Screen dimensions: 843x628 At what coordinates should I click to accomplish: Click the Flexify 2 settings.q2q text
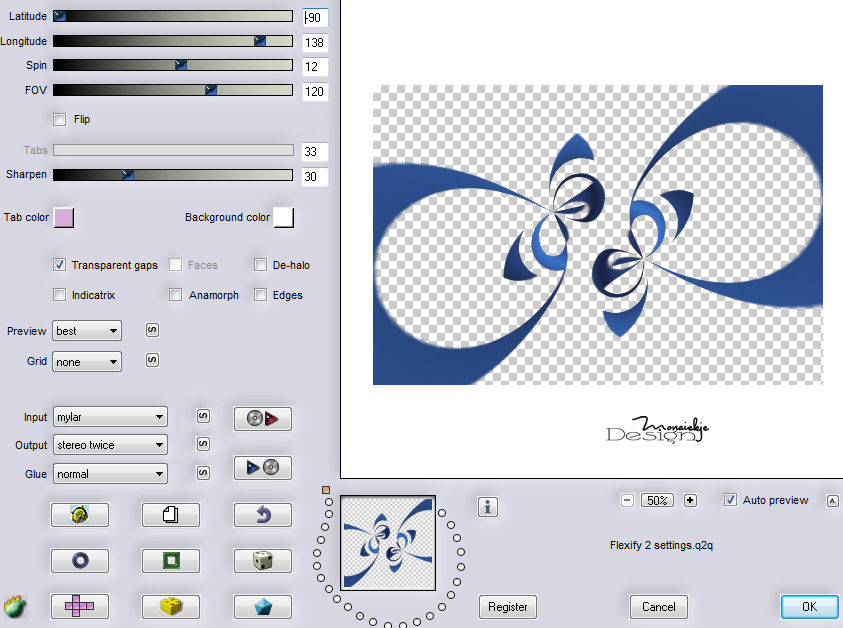[661, 545]
